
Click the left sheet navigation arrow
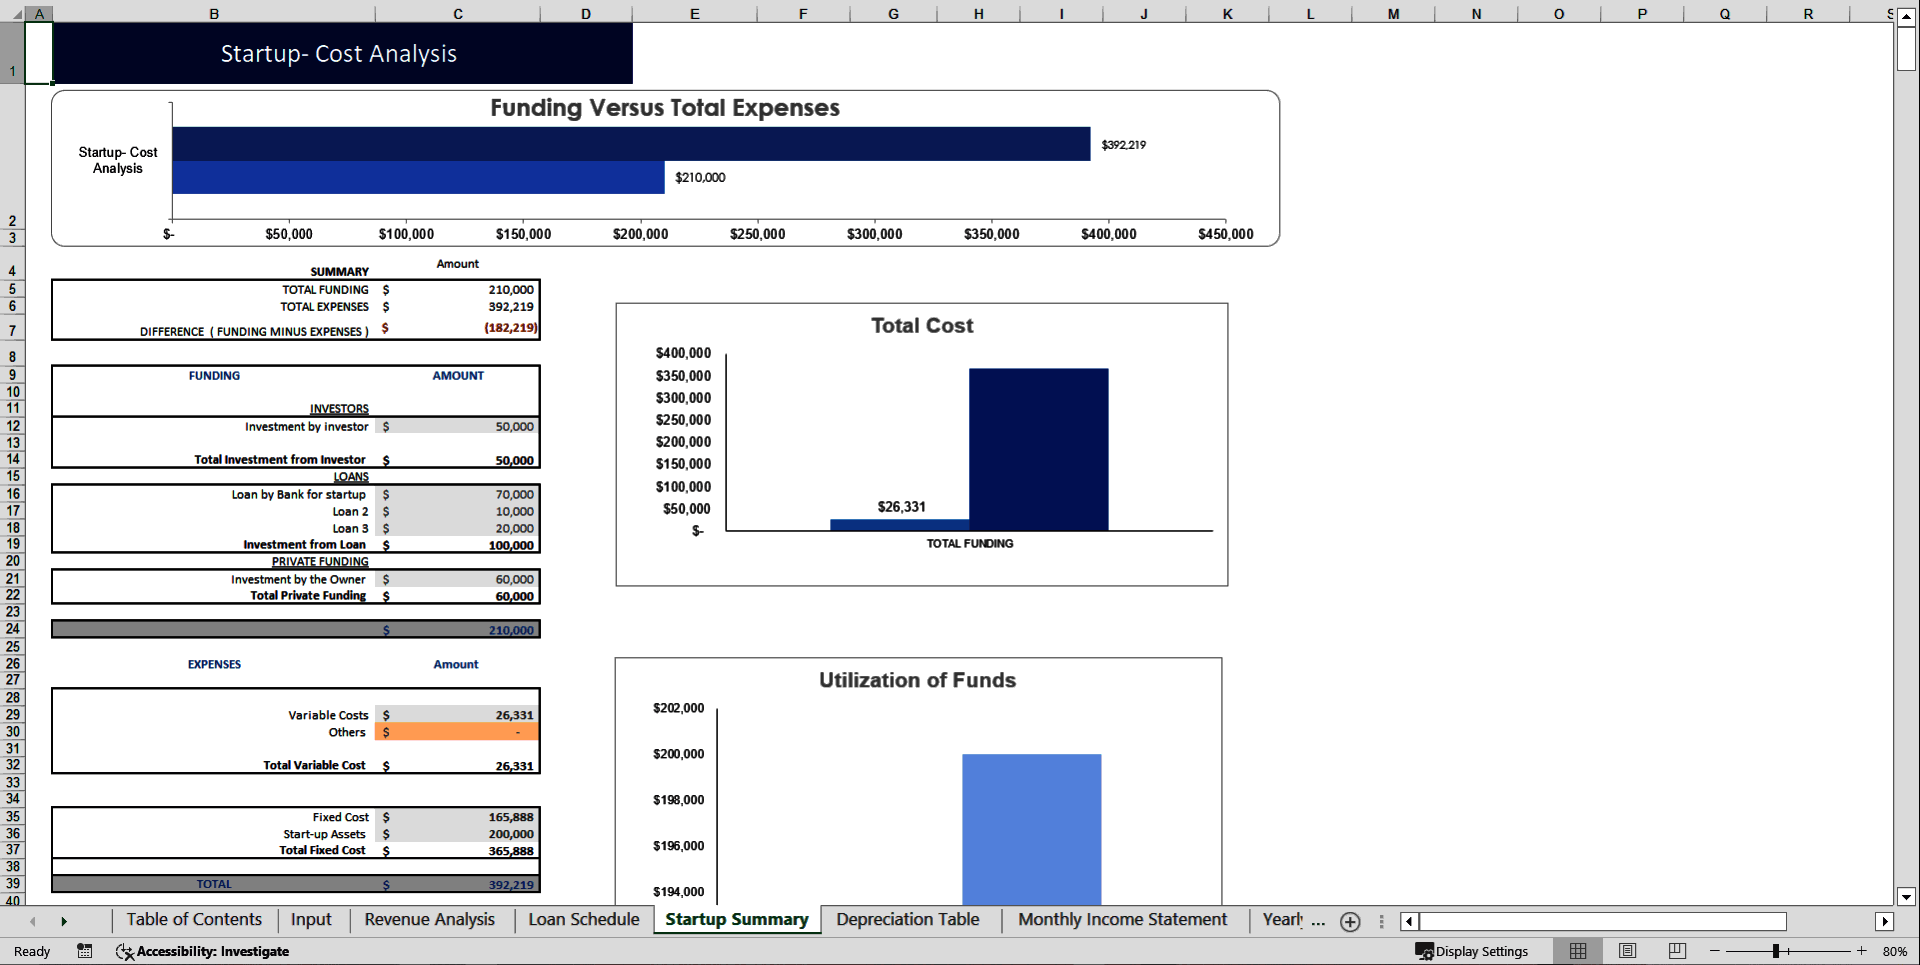coord(32,921)
